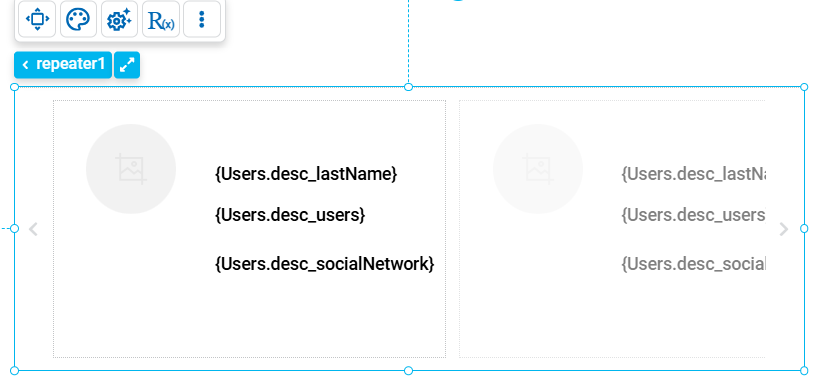Open the three-dot more options menu

tap(202, 19)
